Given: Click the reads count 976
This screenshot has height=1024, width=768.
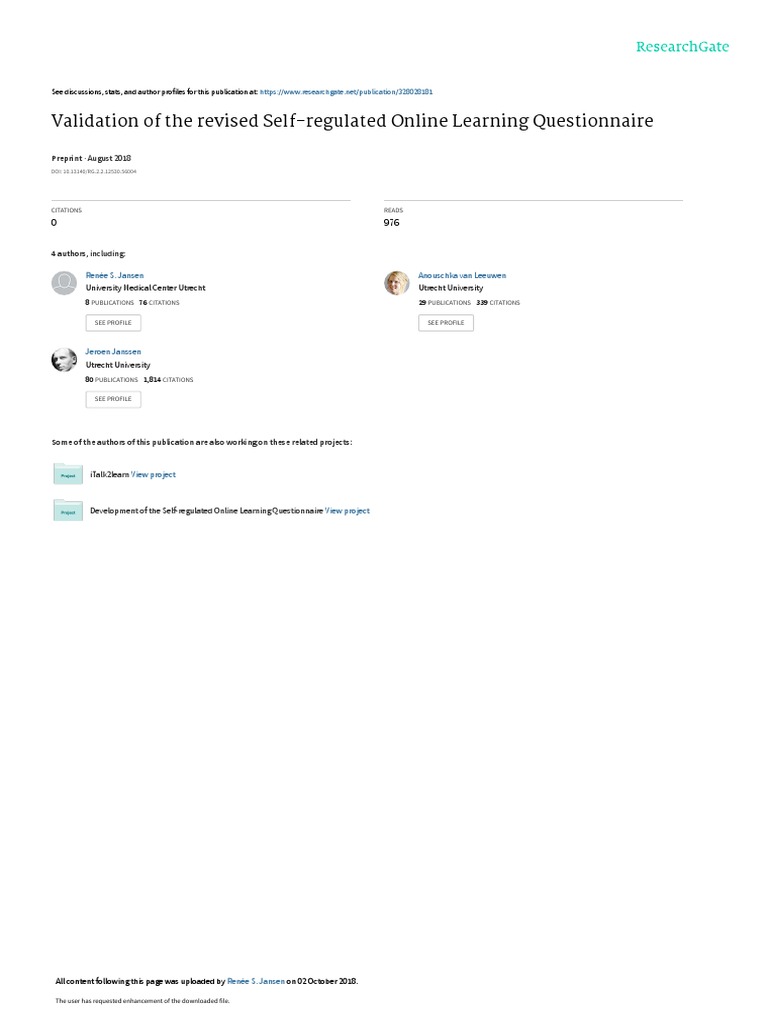Looking at the screenshot, I should click(x=391, y=223).
